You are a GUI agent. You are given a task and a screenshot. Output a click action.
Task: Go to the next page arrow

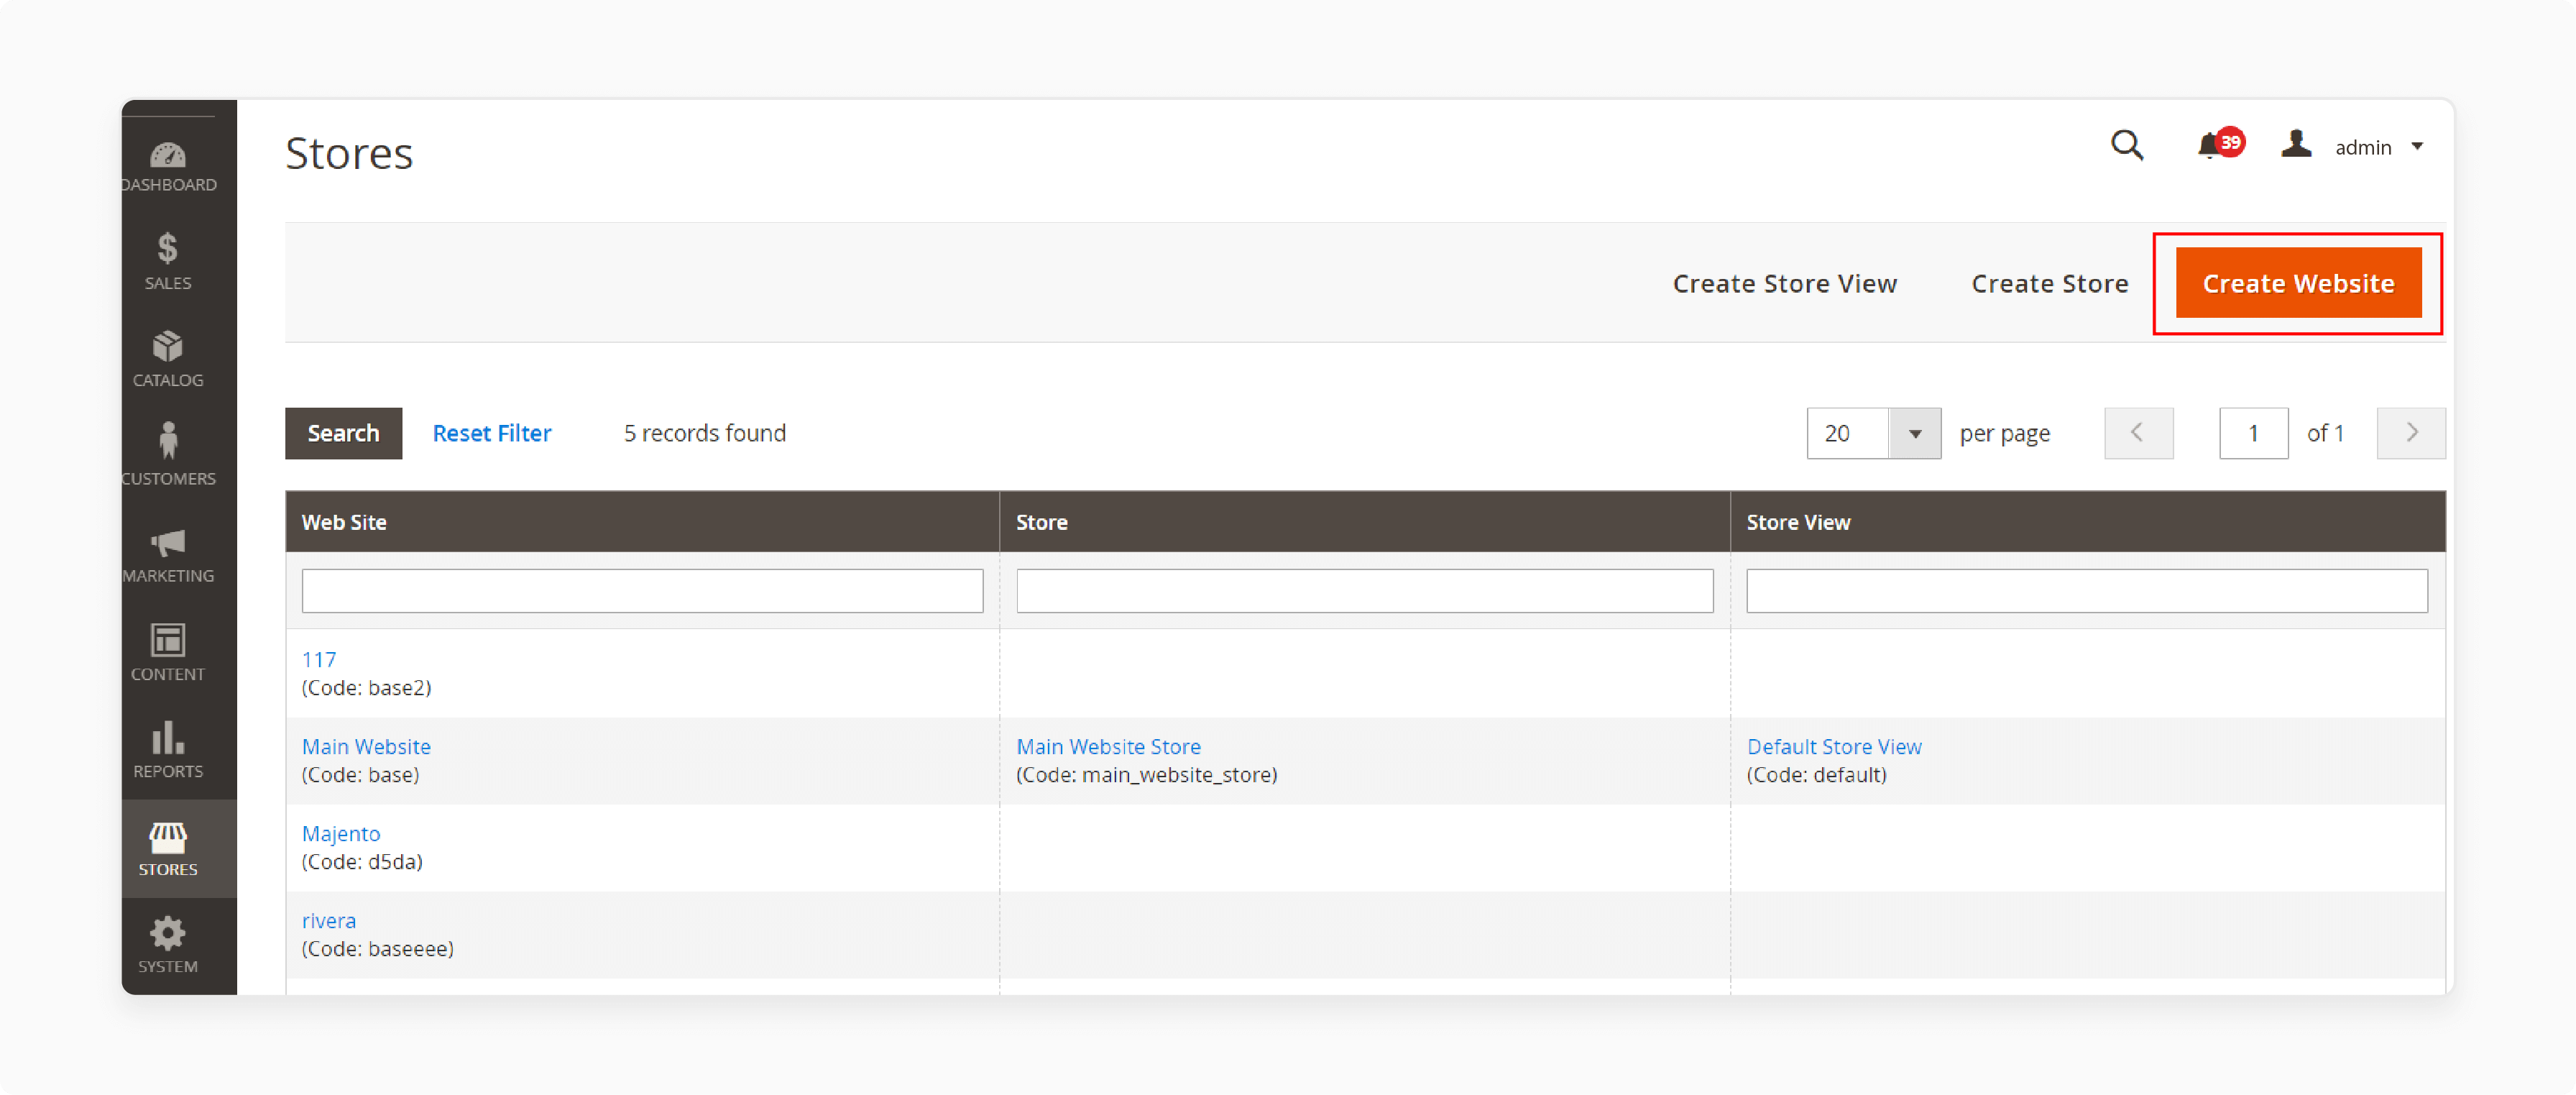(x=2410, y=433)
